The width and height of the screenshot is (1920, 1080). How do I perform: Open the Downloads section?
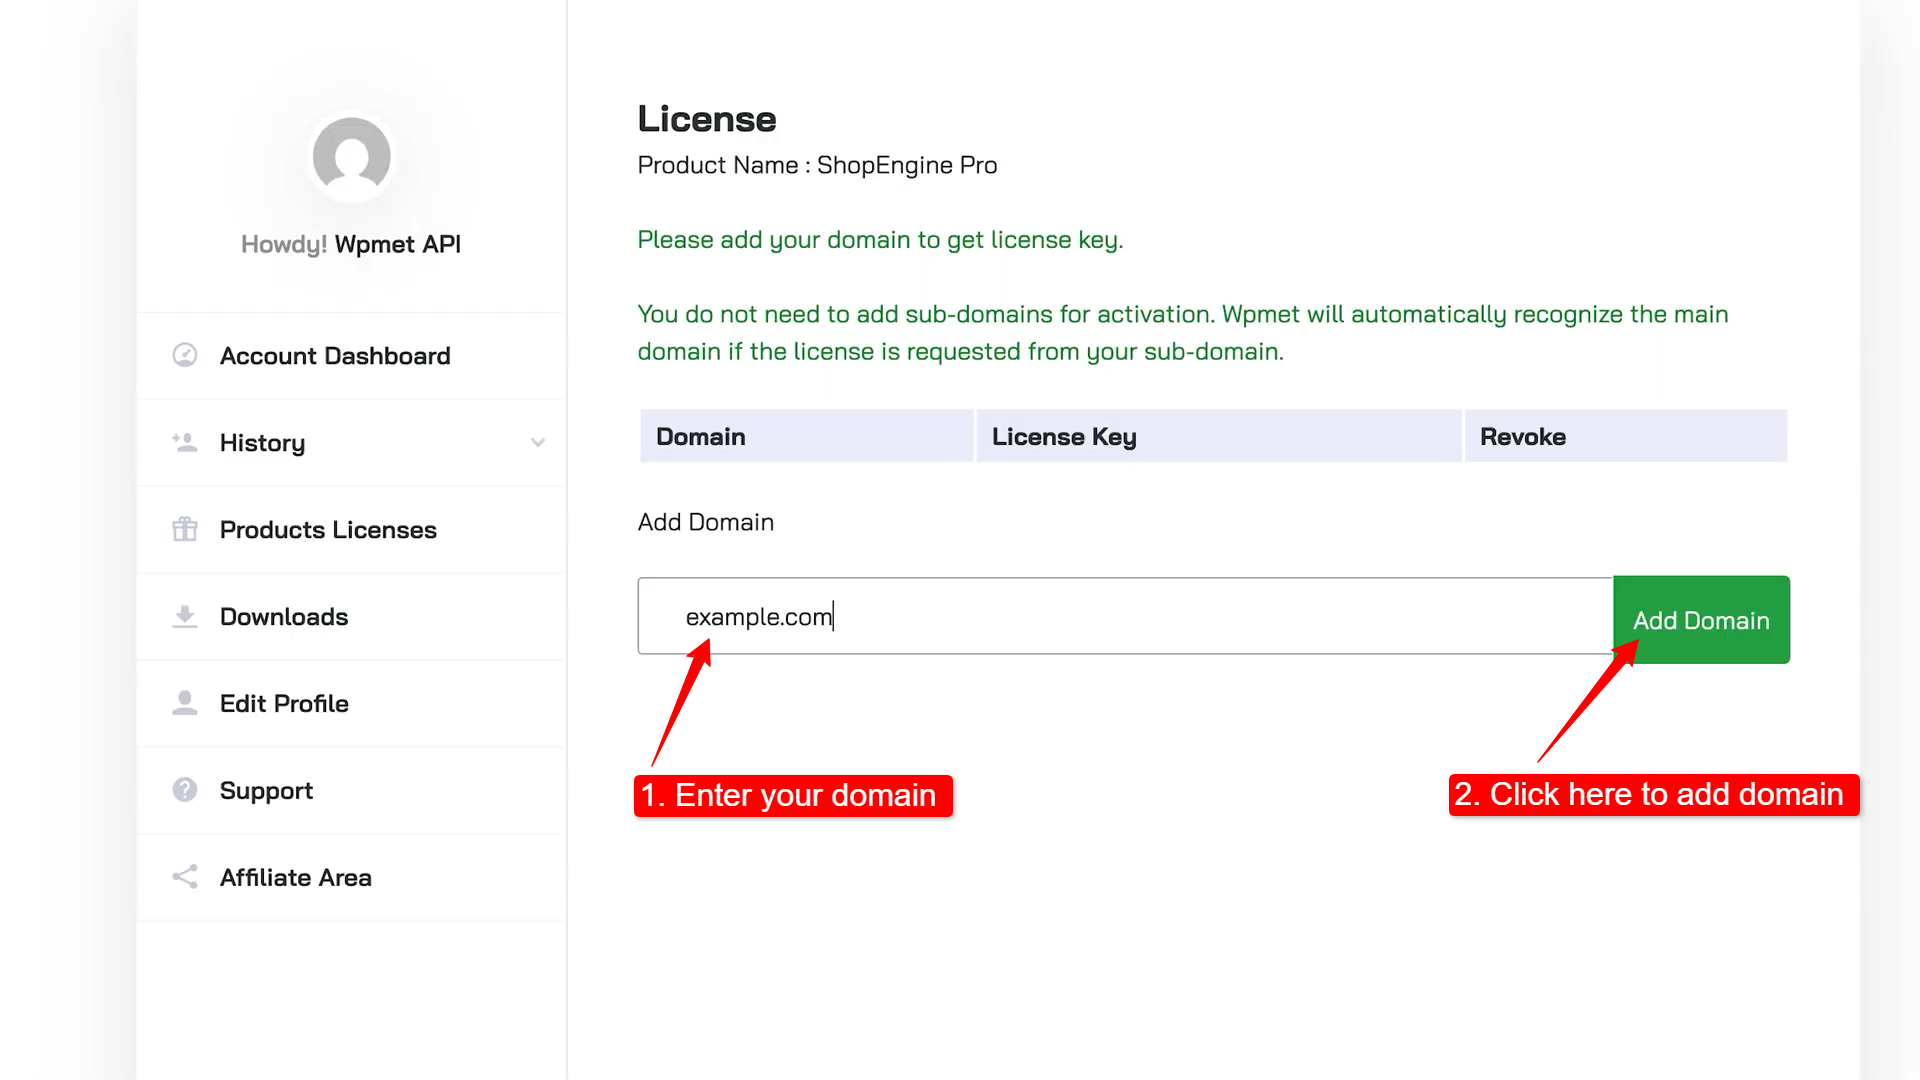coord(351,617)
